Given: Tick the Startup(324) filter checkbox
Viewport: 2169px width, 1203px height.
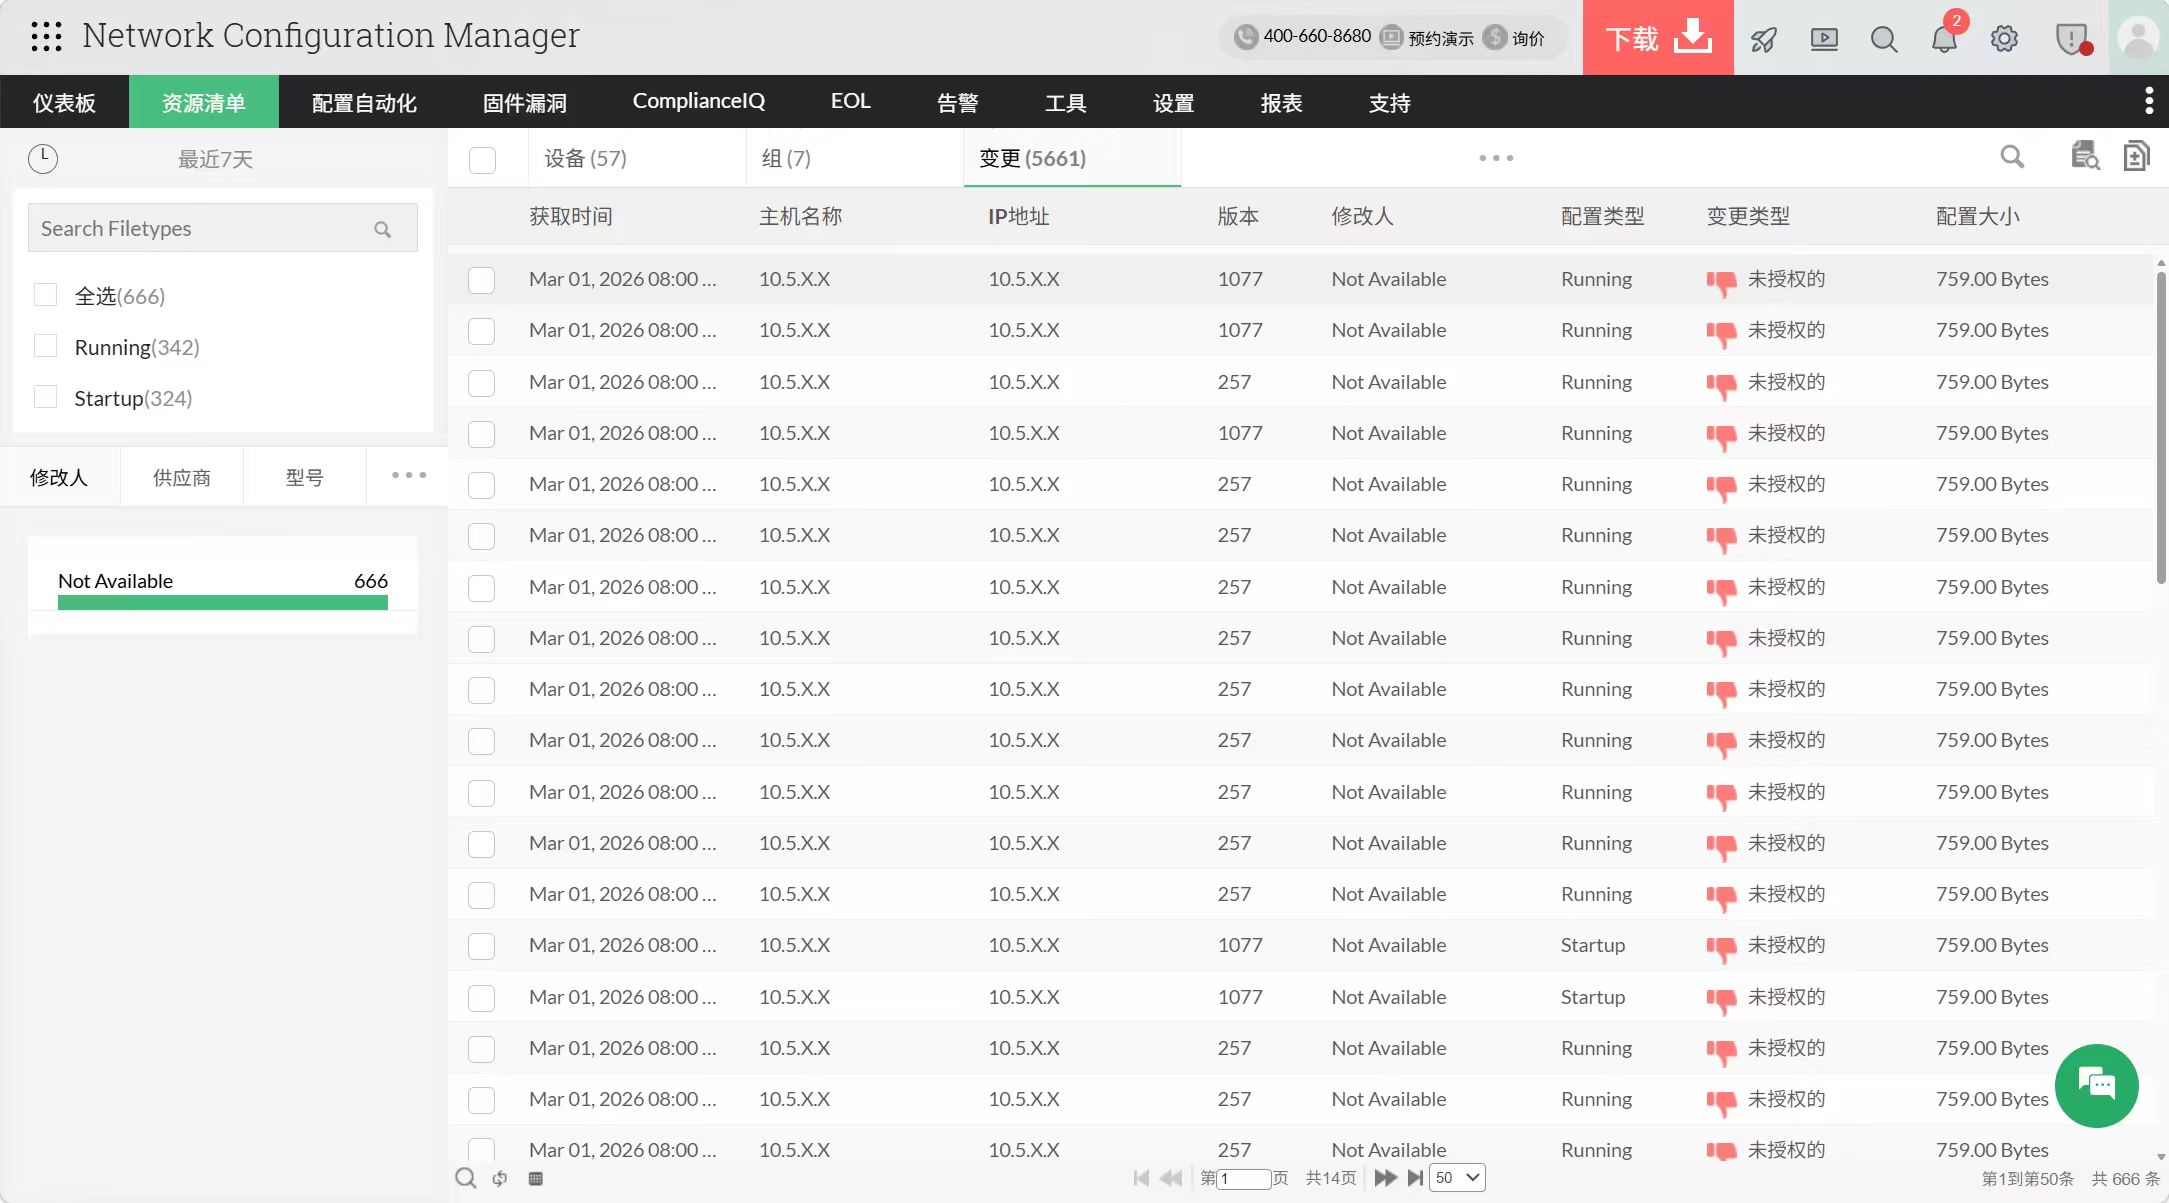Looking at the screenshot, I should click(x=45, y=397).
